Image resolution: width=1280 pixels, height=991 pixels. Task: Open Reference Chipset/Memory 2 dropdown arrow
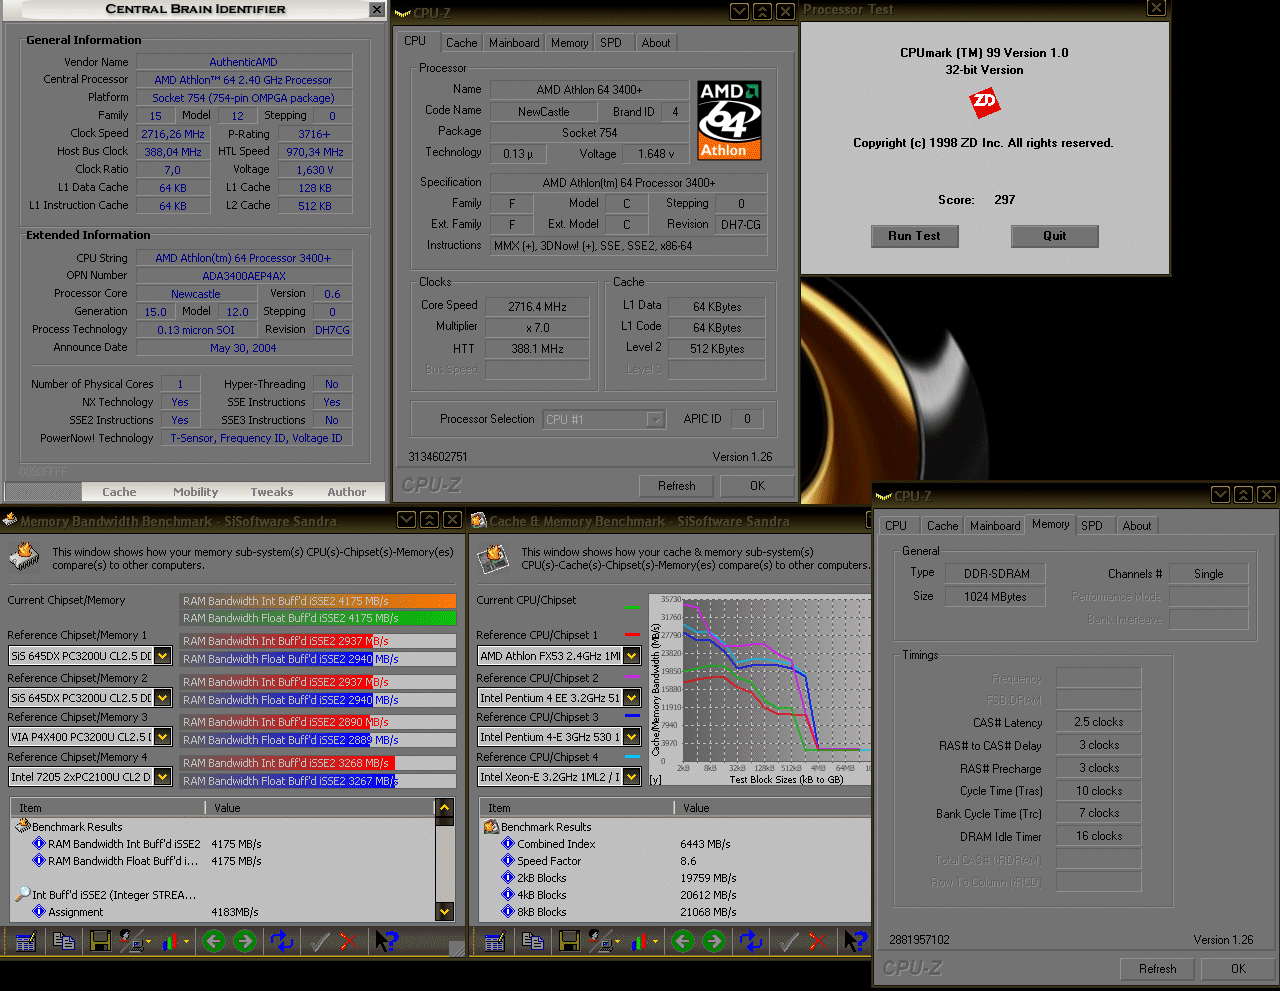coord(162,697)
